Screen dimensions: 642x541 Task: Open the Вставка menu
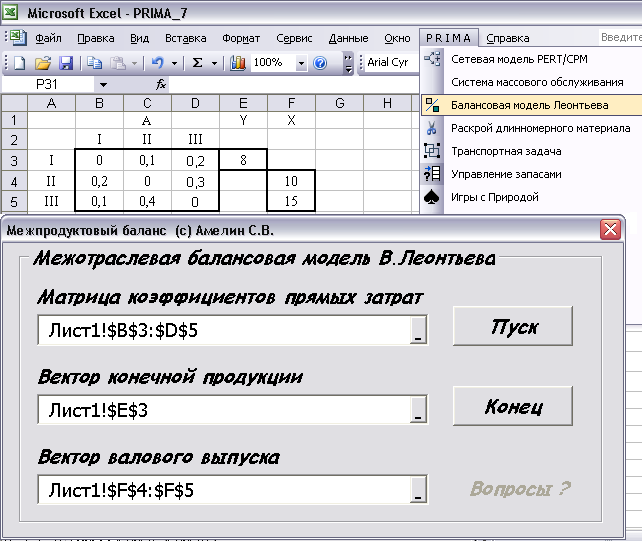(x=185, y=38)
